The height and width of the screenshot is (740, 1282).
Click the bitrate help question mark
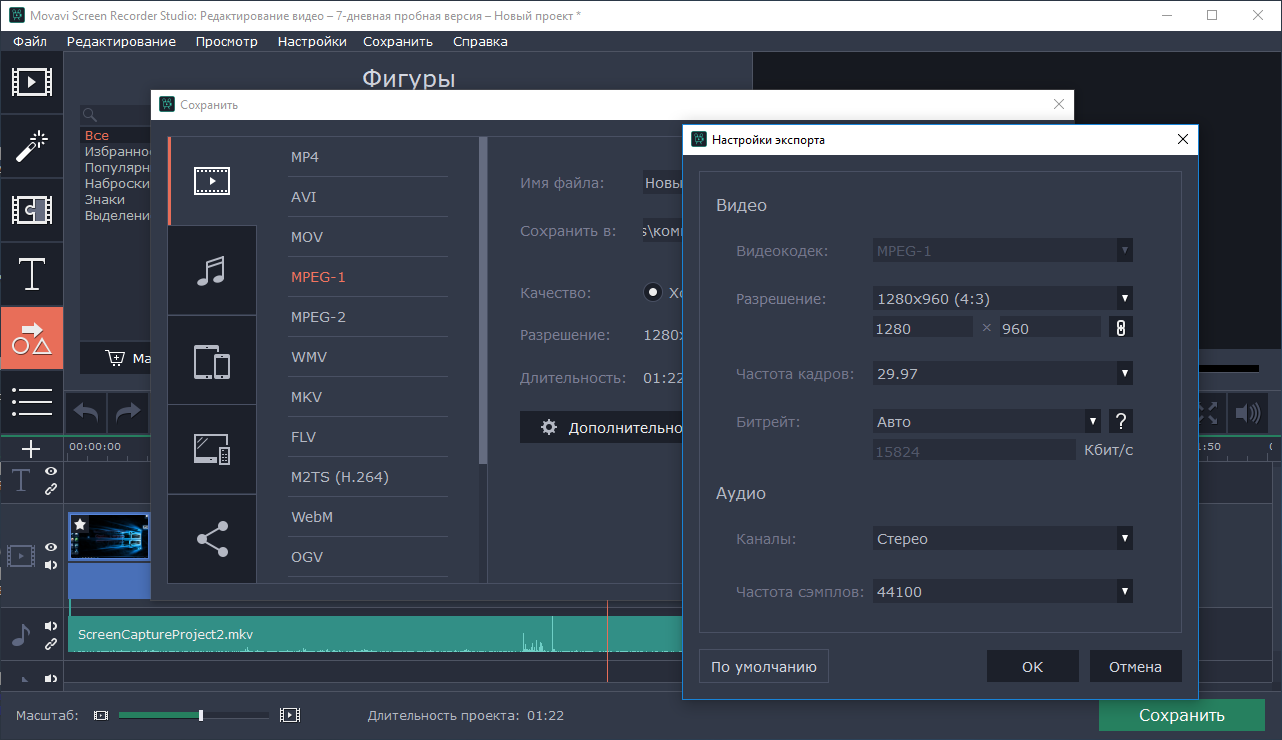tap(1121, 421)
